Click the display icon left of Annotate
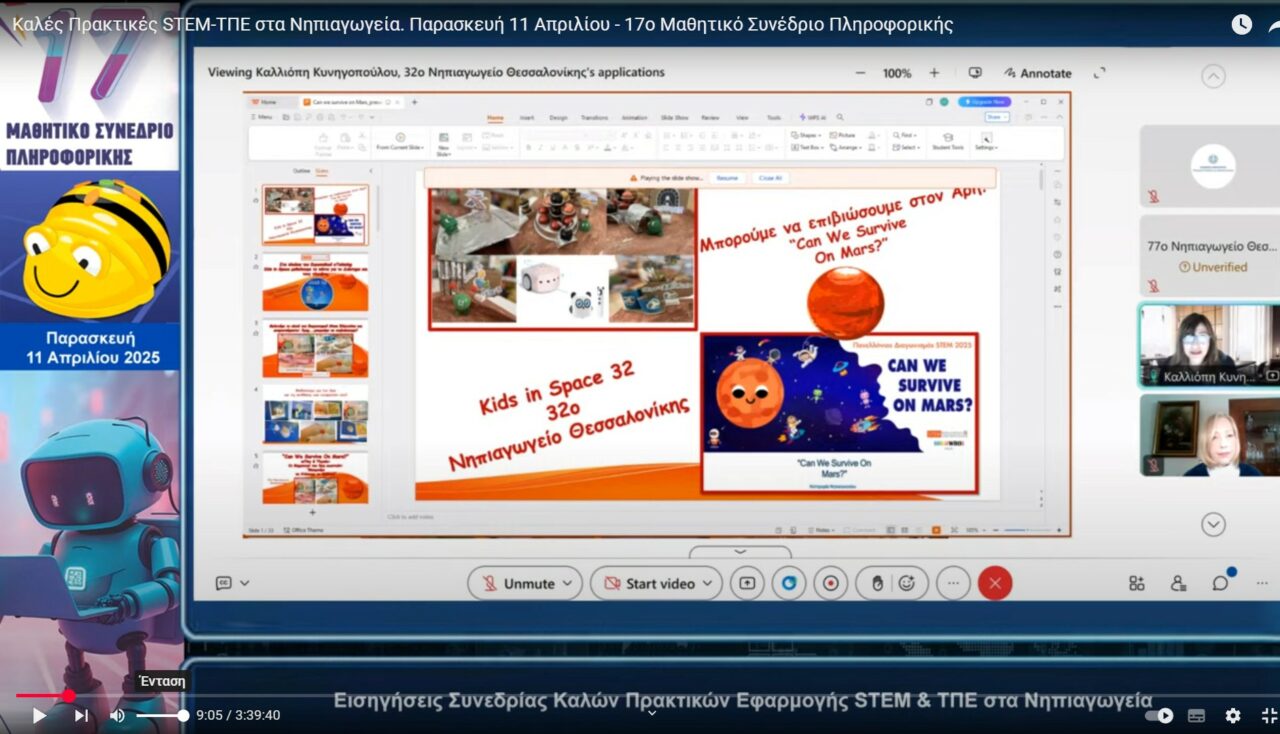The image size is (1280, 734). pyautogui.click(x=975, y=73)
